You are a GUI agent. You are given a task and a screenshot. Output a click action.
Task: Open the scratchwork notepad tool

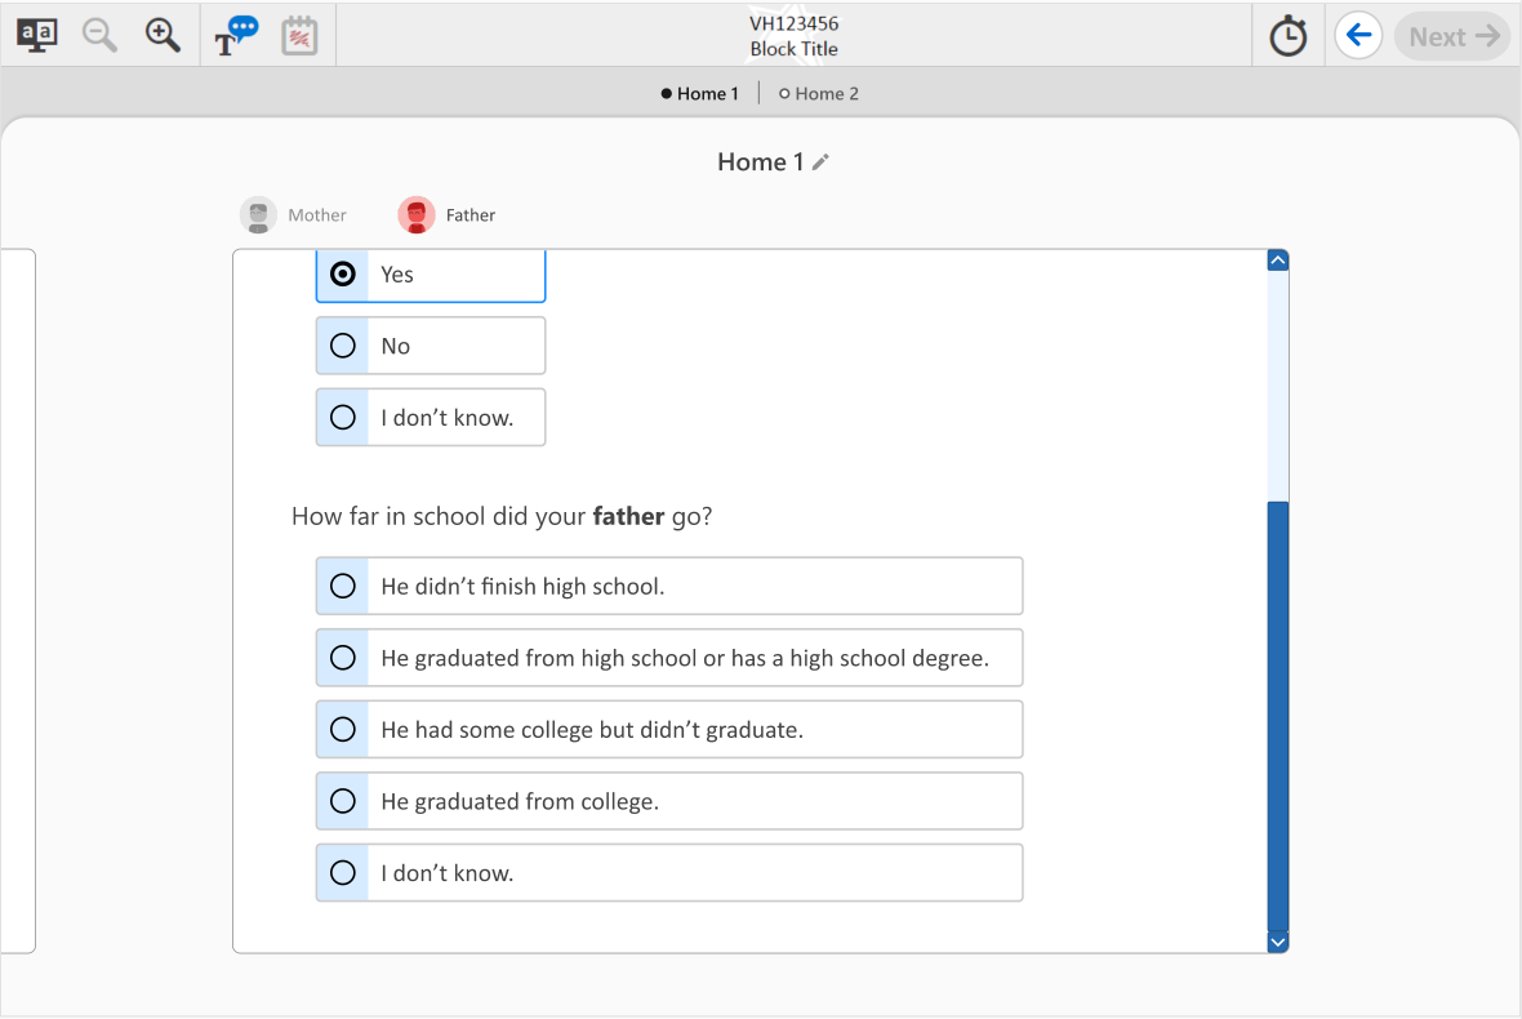coord(299,36)
